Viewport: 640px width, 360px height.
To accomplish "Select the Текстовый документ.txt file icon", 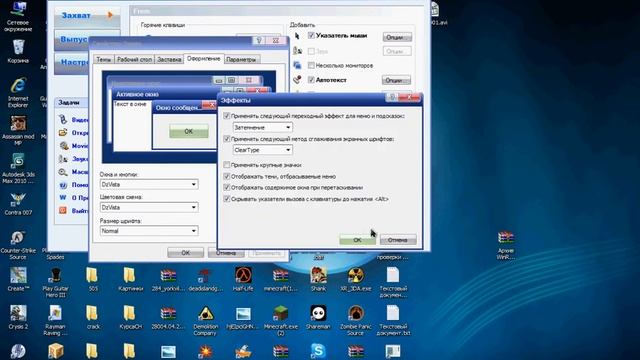I will 393,320.
